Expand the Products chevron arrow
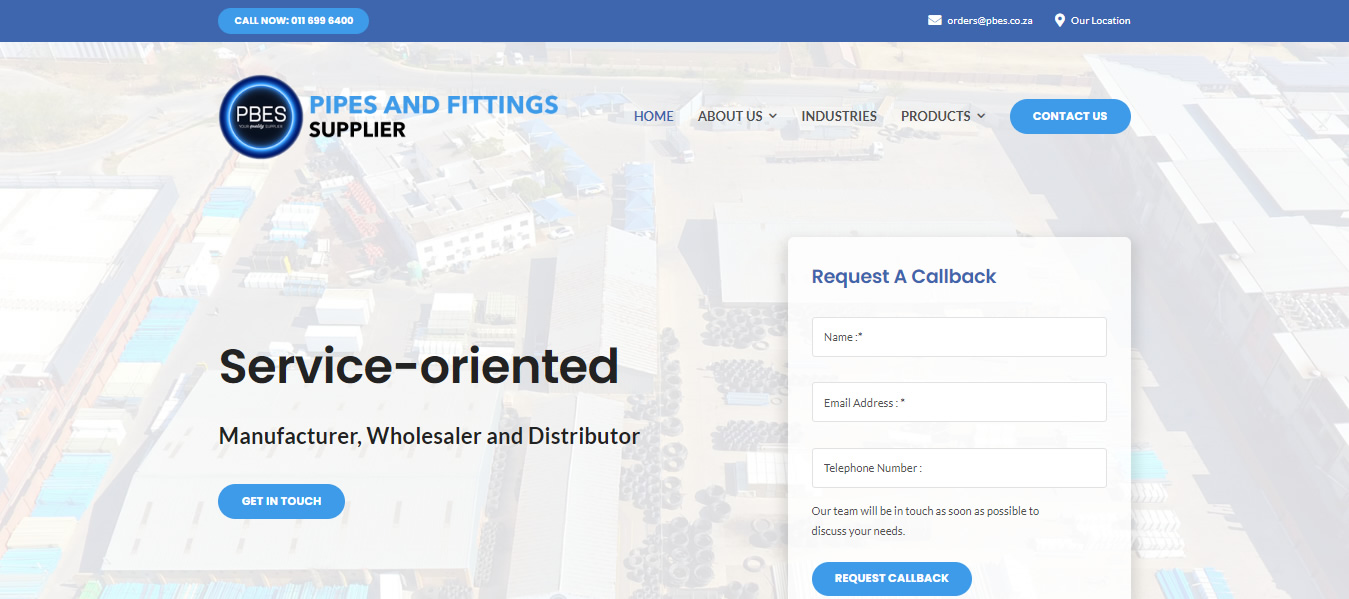Image resolution: width=1349 pixels, height=599 pixels. click(x=981, y=117)
